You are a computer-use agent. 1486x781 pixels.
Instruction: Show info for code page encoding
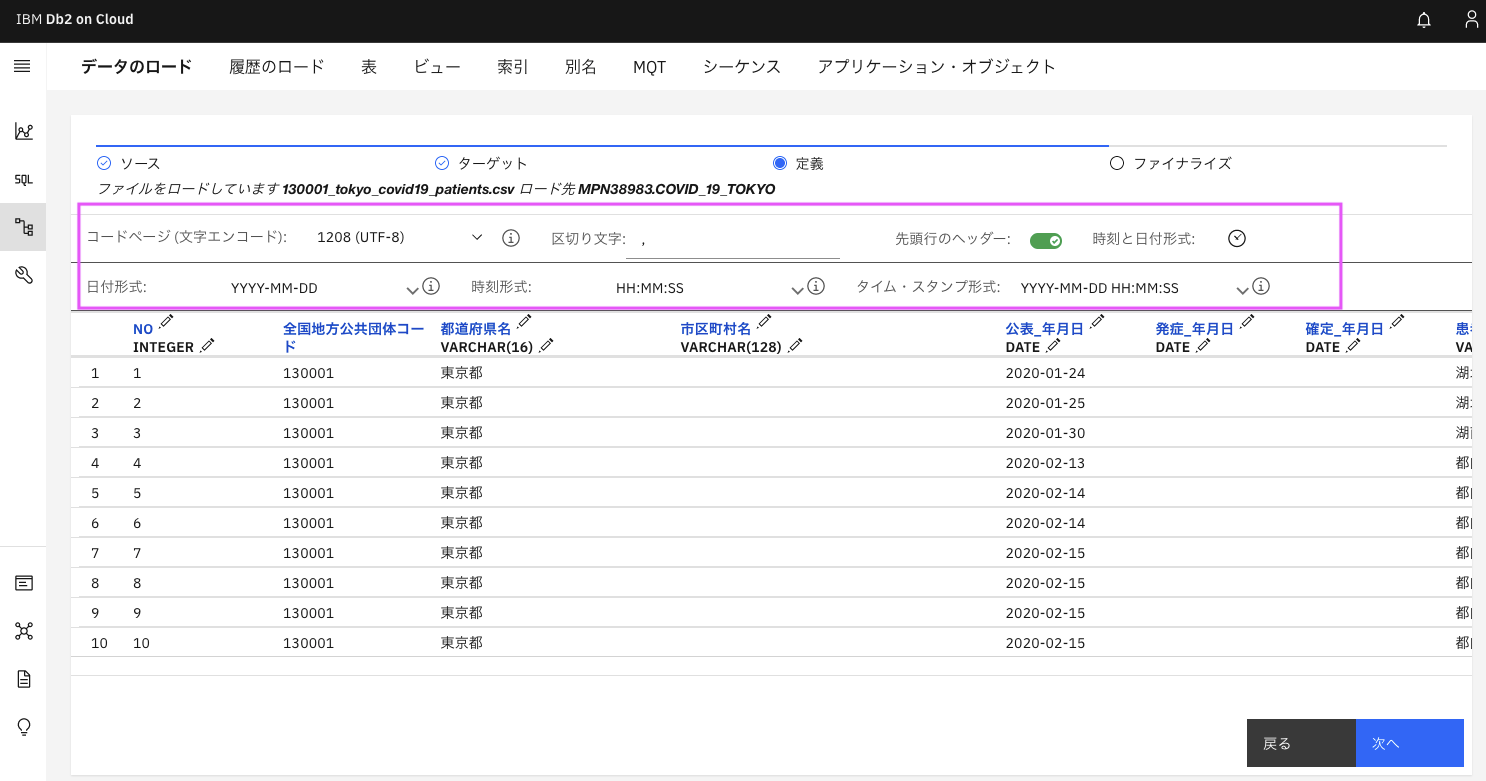click(511, 238)
